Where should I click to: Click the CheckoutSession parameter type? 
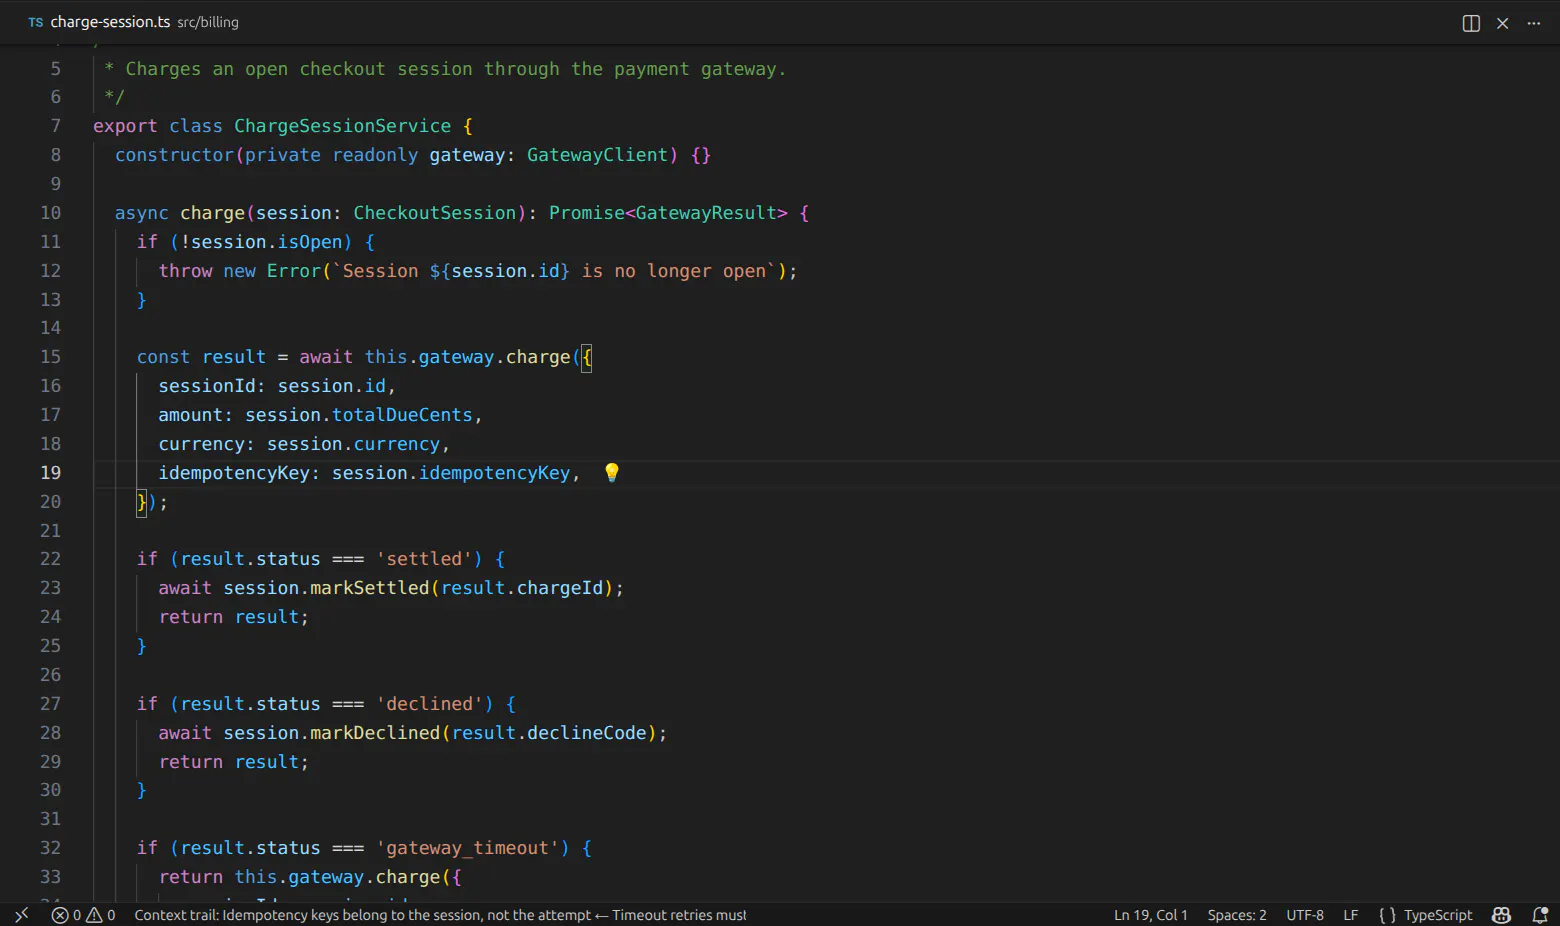435,213
